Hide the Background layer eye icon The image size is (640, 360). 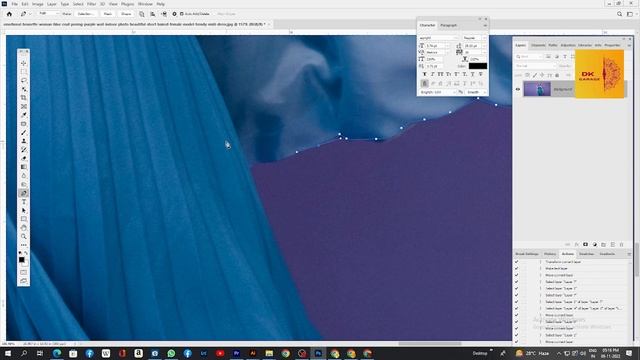click(x=518, y=89)
